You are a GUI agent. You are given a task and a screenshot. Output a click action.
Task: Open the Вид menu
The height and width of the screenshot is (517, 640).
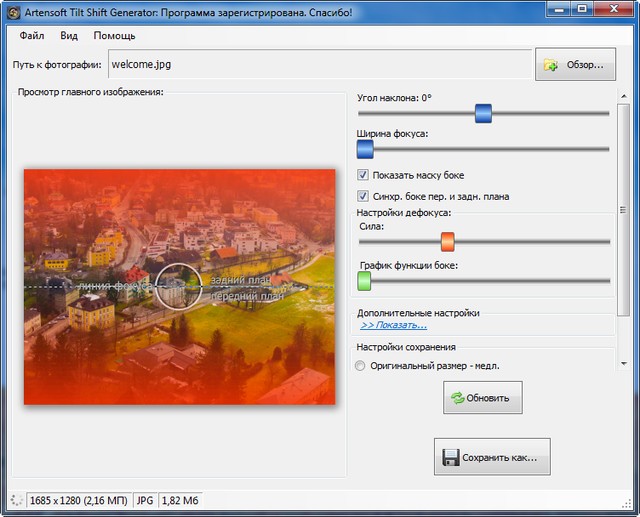[x=69, y=36]
